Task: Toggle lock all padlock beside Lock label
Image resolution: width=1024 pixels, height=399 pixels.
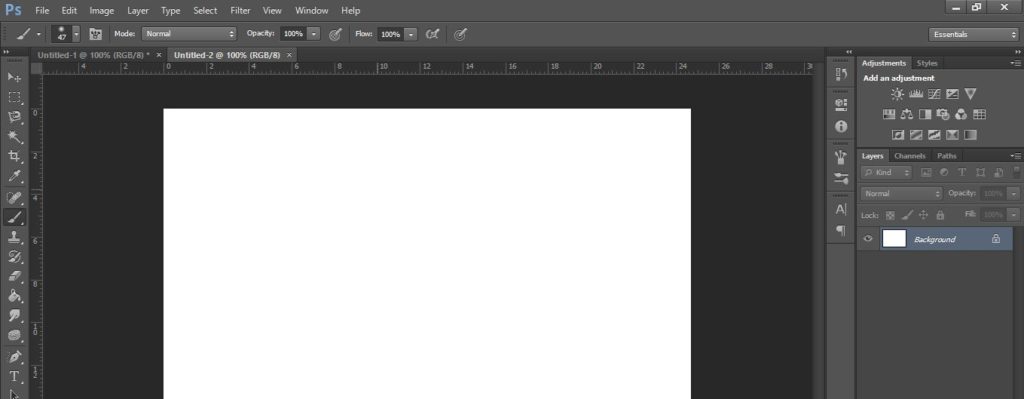Action: 940,215
